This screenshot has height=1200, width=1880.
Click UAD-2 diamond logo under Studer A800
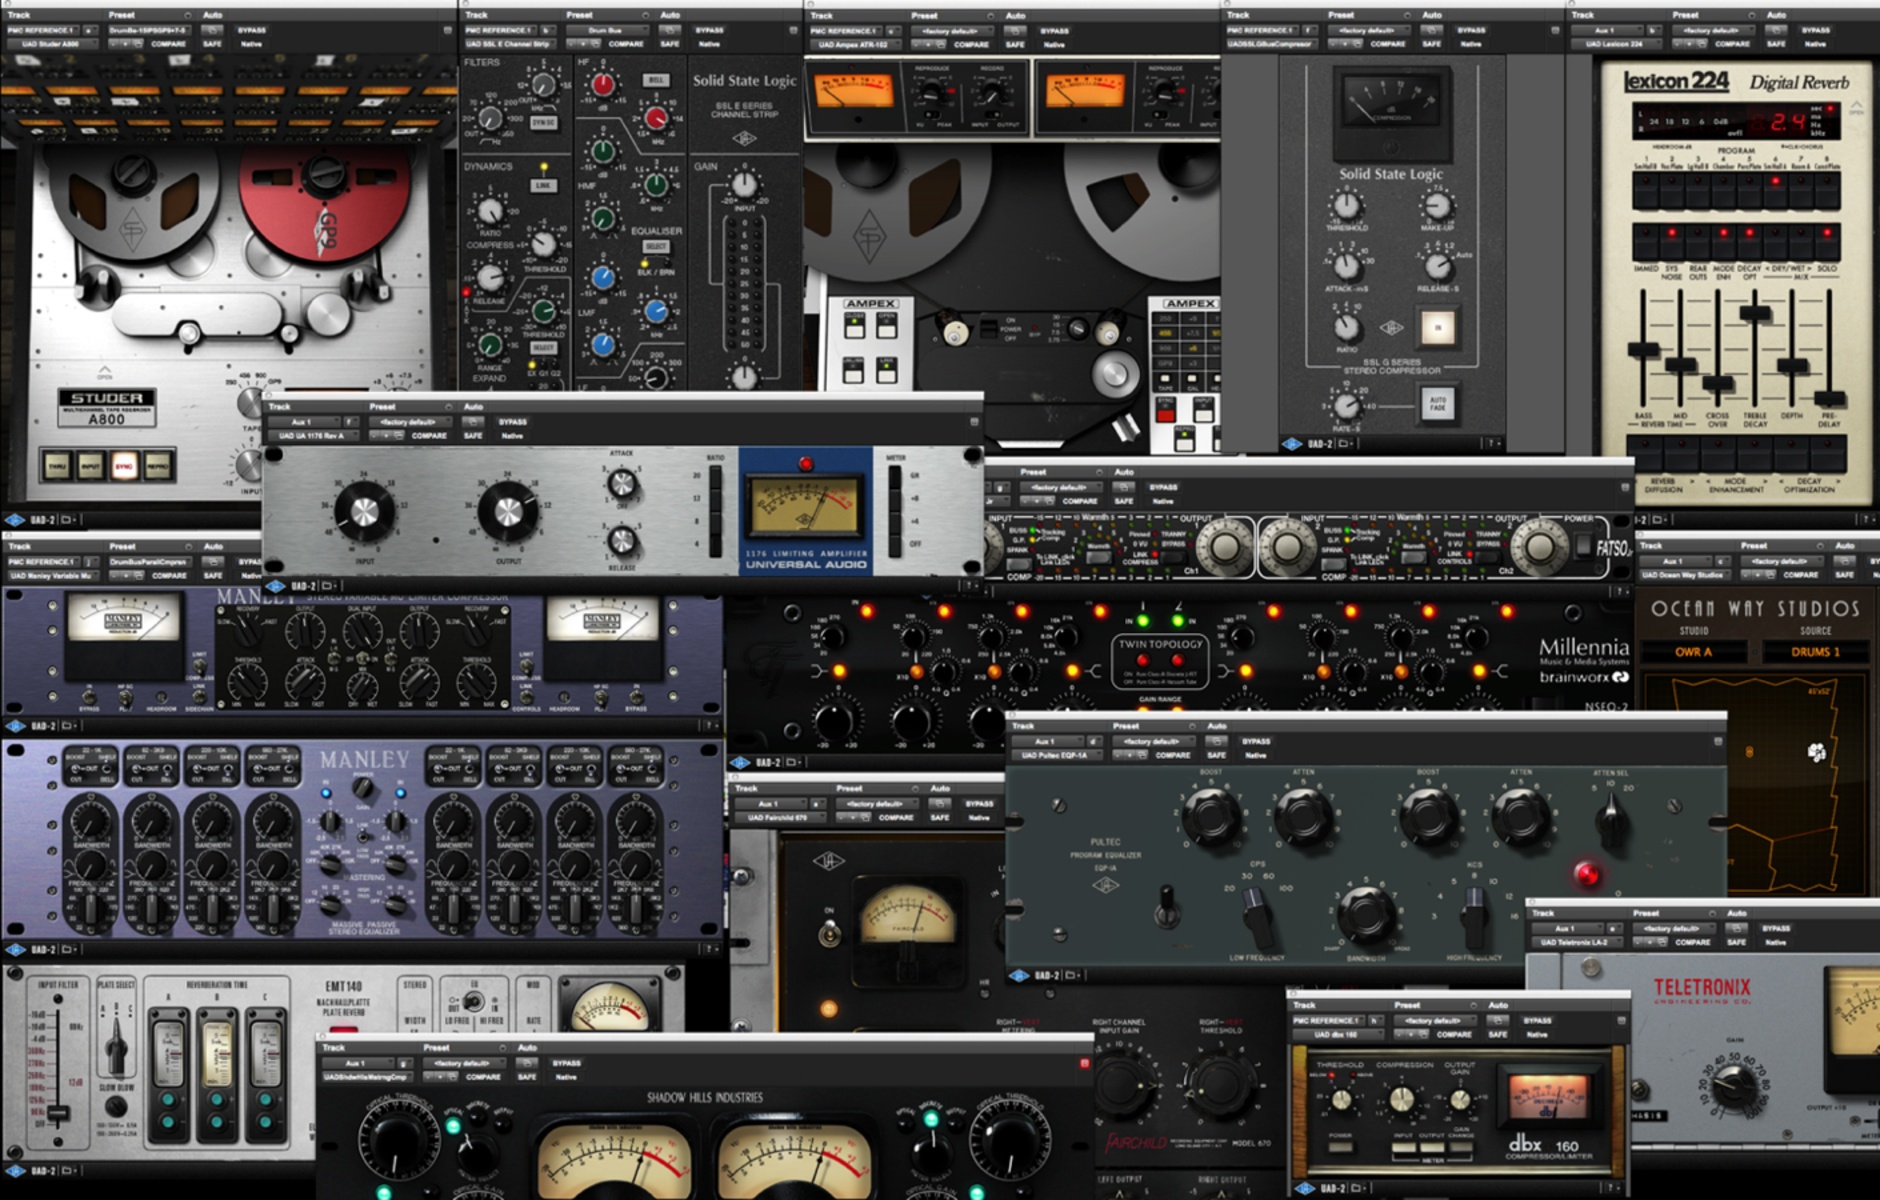coord(15,520)
